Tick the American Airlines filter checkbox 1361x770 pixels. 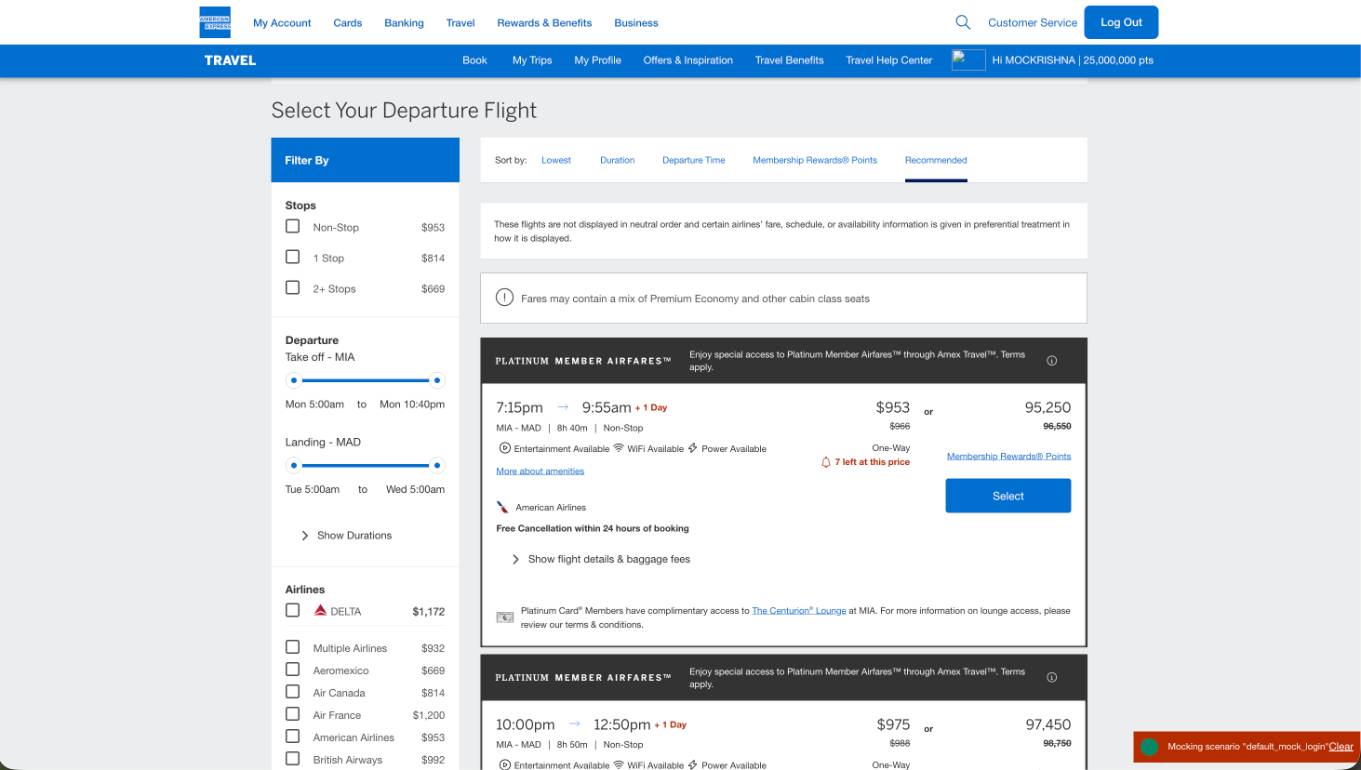(x=293, y=736)
